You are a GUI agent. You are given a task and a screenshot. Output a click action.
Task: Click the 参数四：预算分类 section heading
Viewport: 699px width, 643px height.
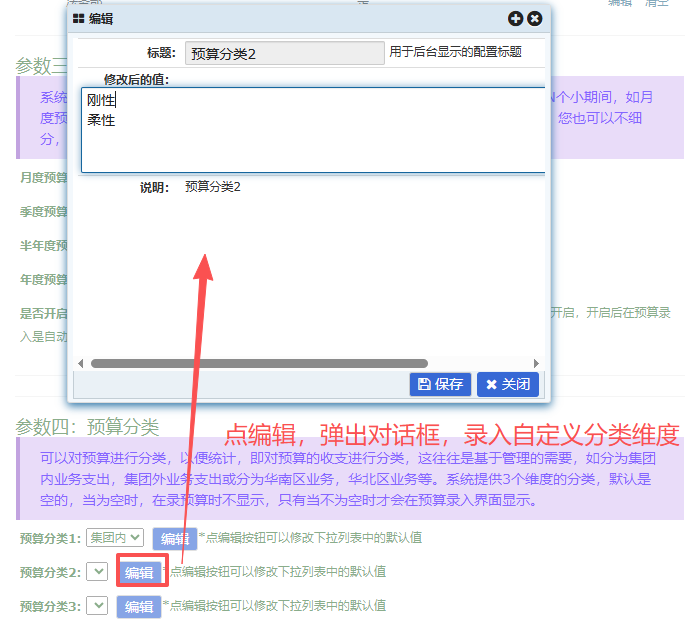coord(87,427)
